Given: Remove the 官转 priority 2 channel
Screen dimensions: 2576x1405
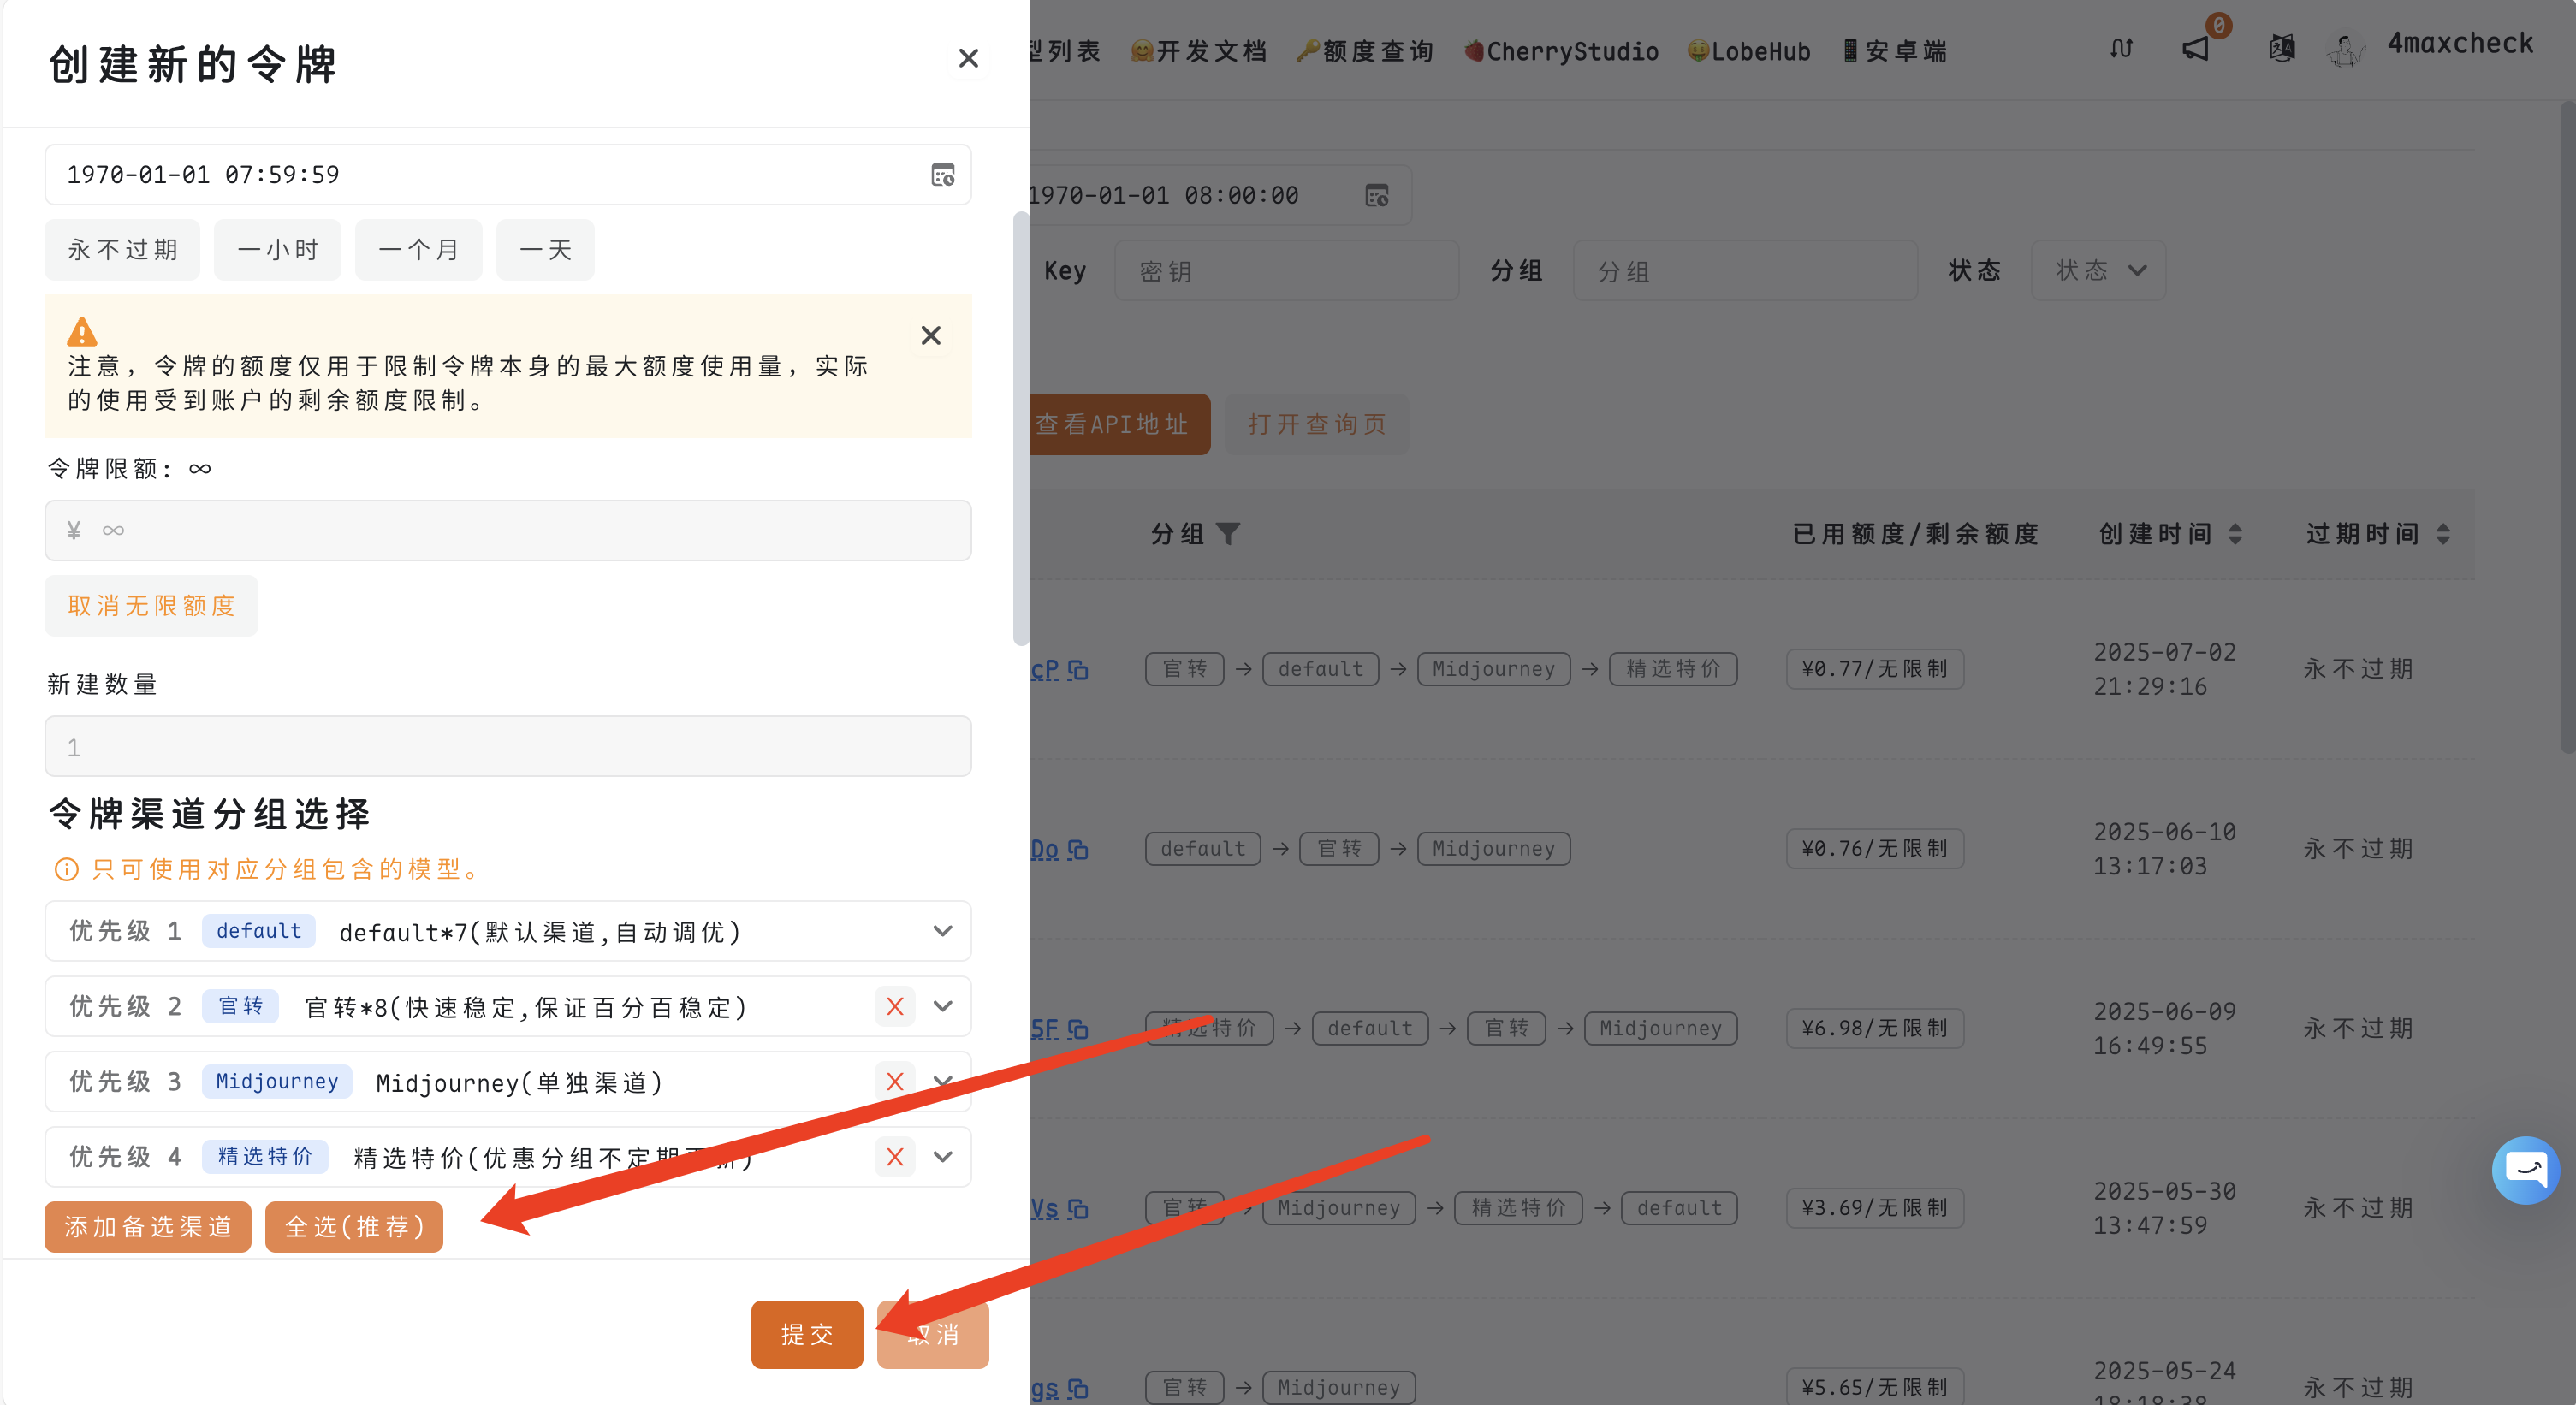Looking at the screenshot, I should 894,1007.
